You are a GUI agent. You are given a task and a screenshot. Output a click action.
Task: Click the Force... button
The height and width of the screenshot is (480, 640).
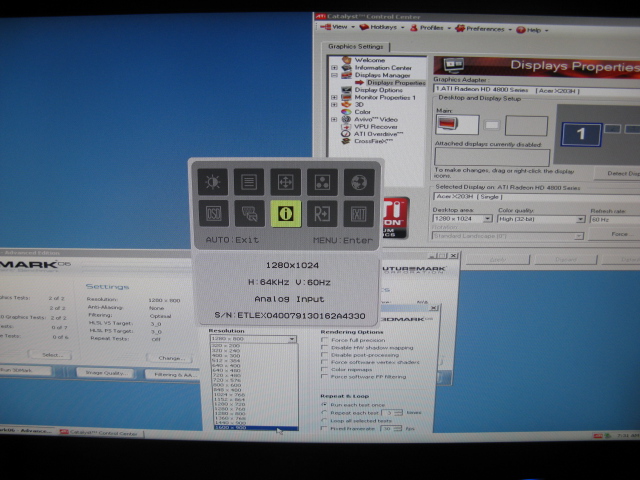619,234
